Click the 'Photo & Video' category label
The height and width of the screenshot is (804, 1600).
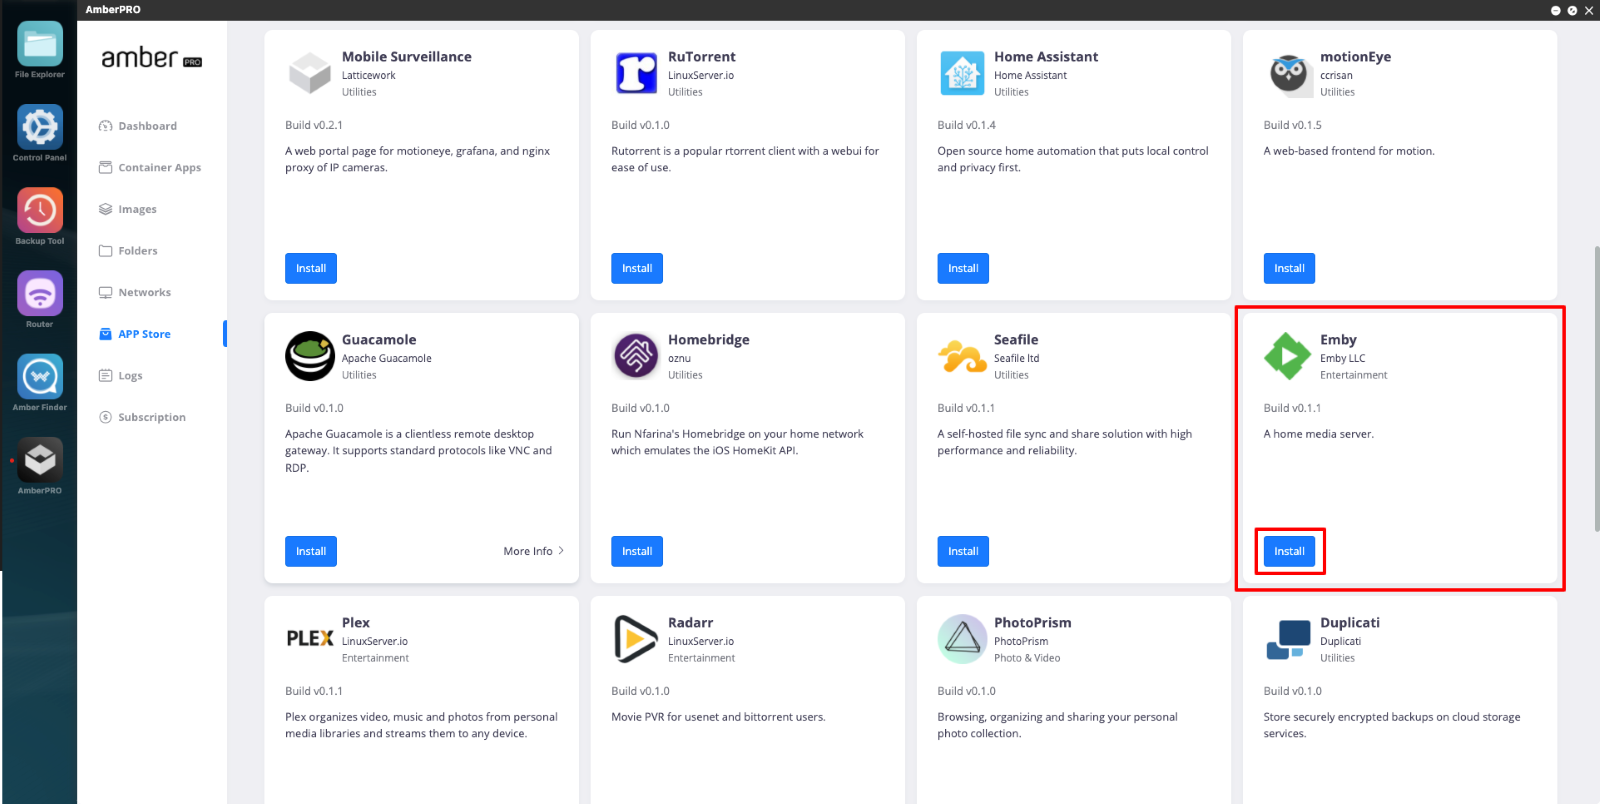(x=1027, y=658)
